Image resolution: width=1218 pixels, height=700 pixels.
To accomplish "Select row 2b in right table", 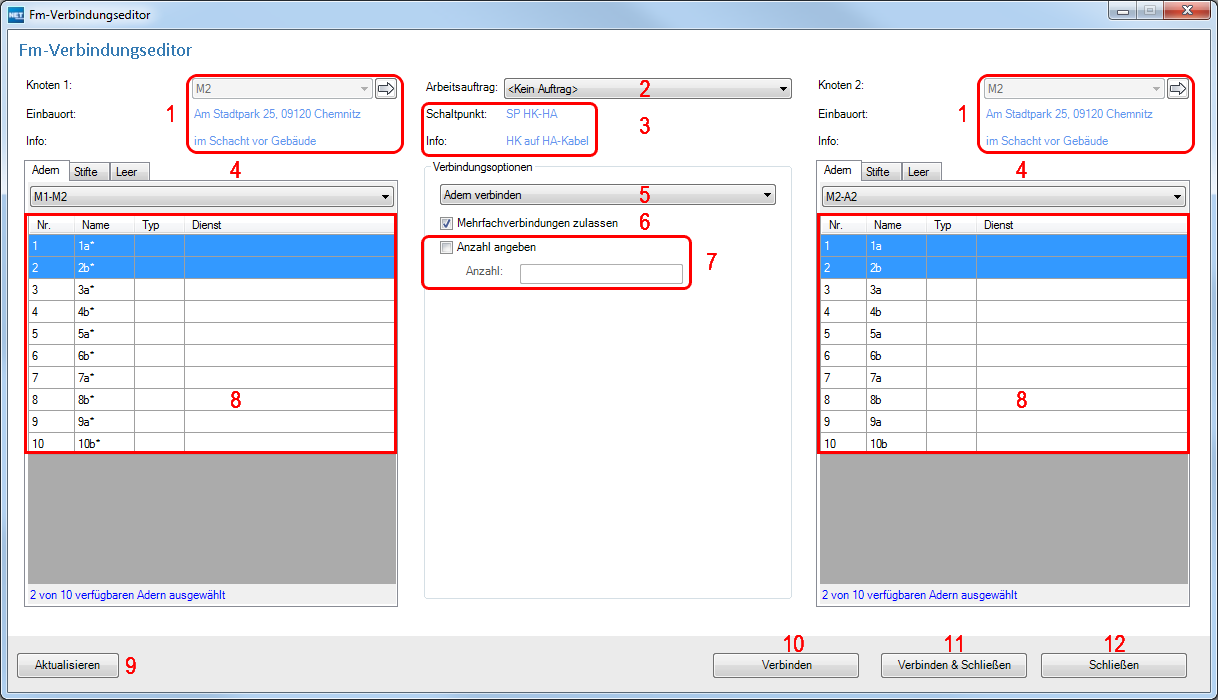I will point(1004,267).
